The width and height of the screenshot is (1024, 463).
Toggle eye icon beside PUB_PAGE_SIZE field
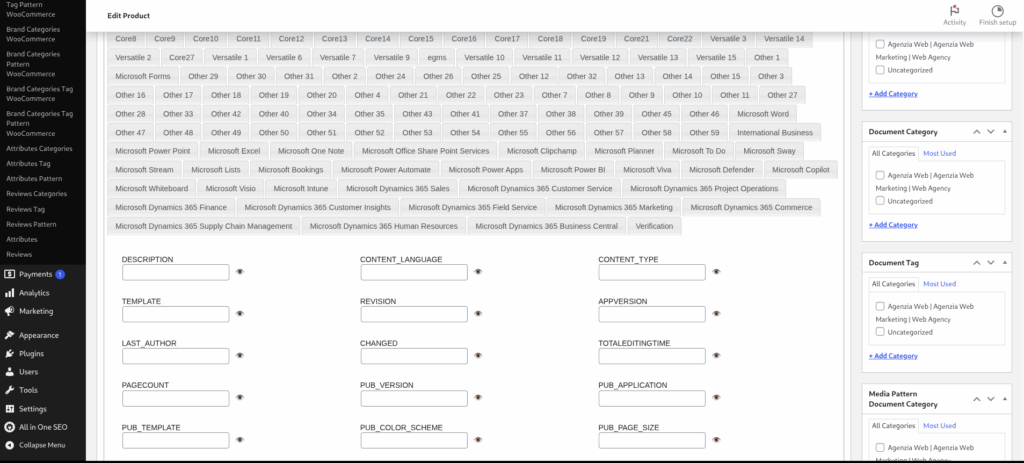tap(716, 439)
